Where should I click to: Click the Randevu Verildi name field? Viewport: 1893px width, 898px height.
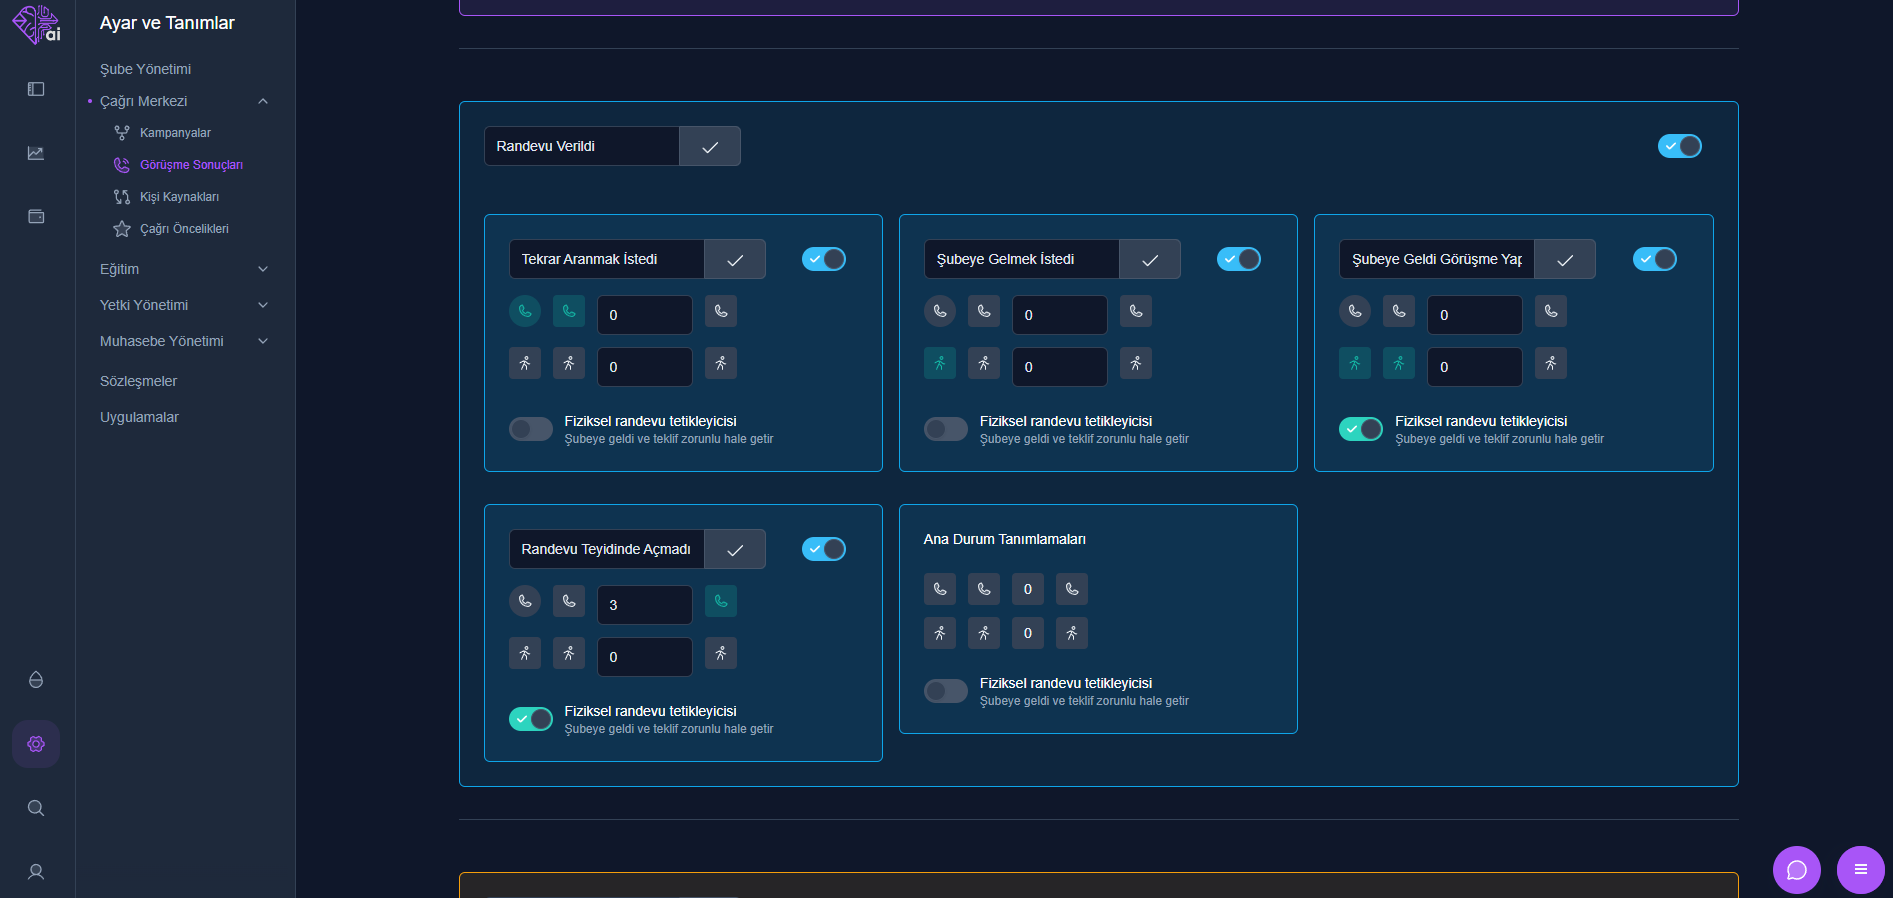click(582, 146)
